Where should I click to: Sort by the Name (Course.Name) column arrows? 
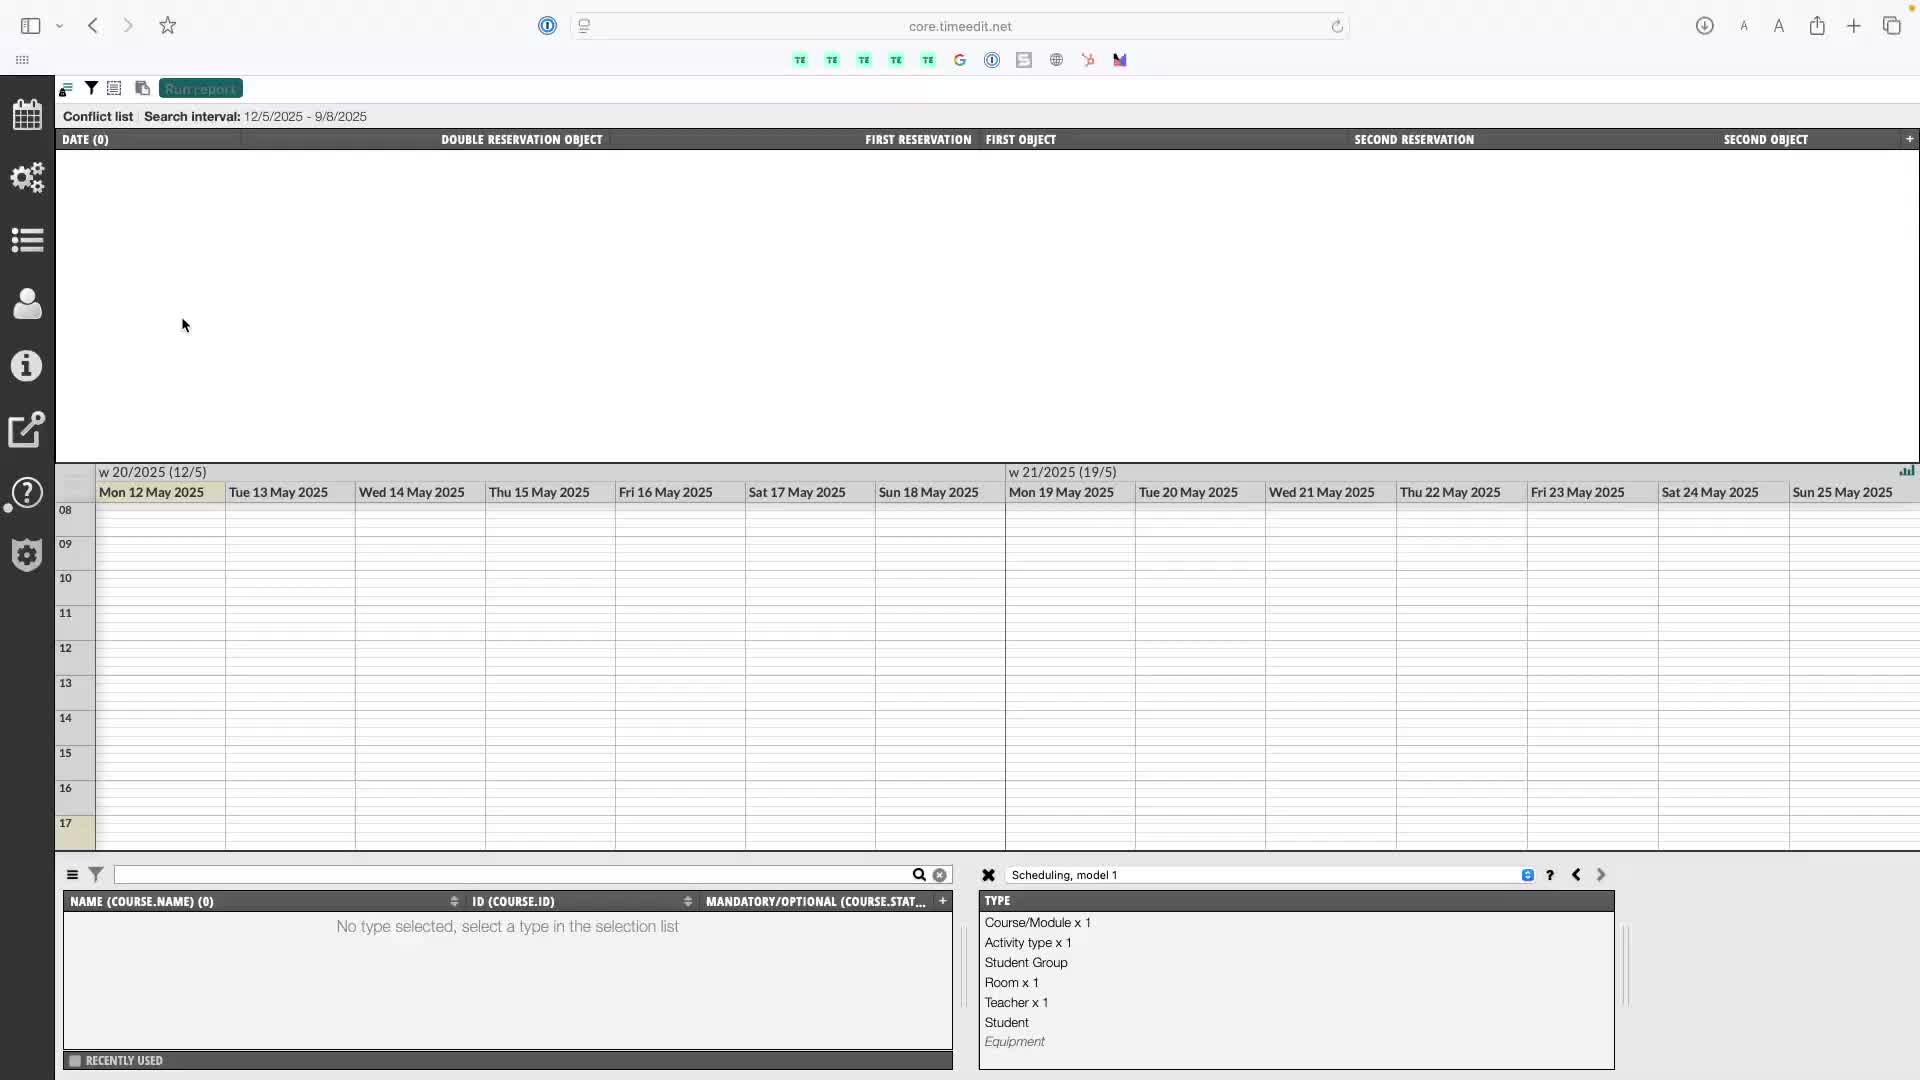click(454, 901)
